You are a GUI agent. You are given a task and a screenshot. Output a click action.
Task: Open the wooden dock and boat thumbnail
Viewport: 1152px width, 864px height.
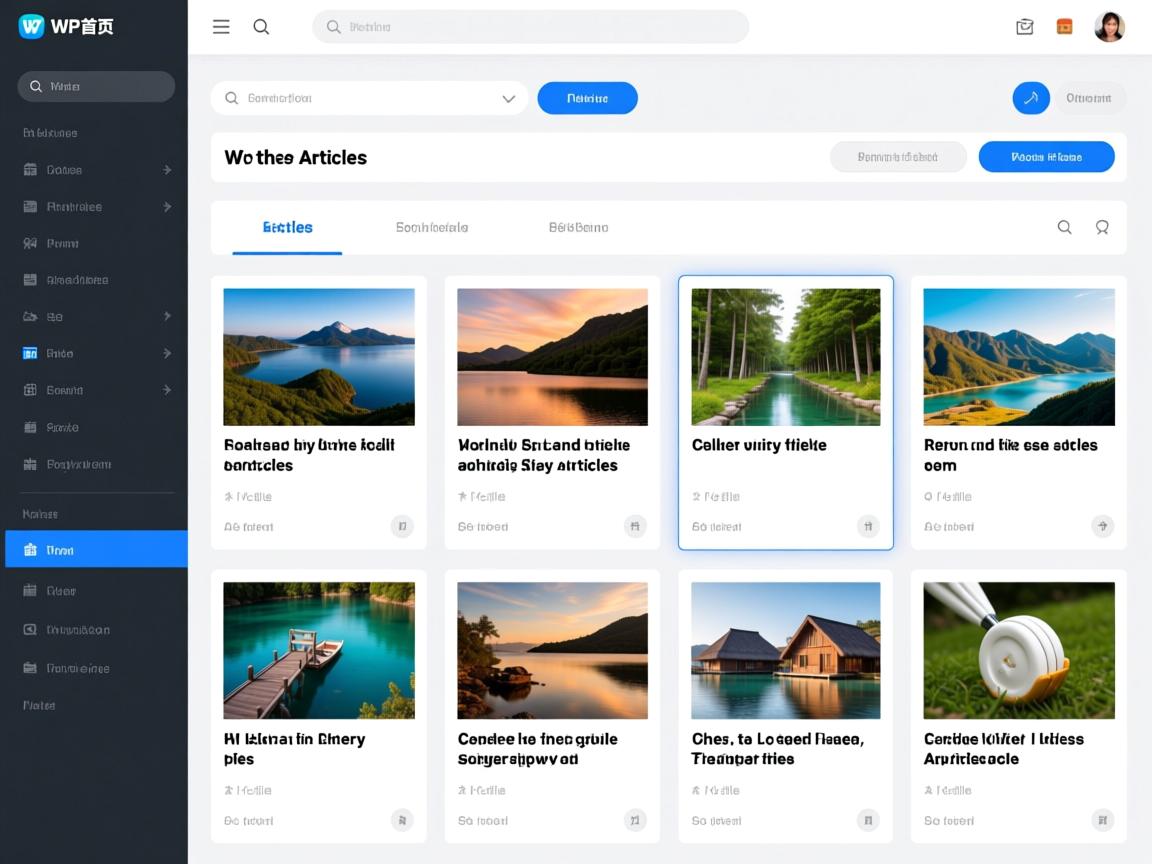click(319, 651)
